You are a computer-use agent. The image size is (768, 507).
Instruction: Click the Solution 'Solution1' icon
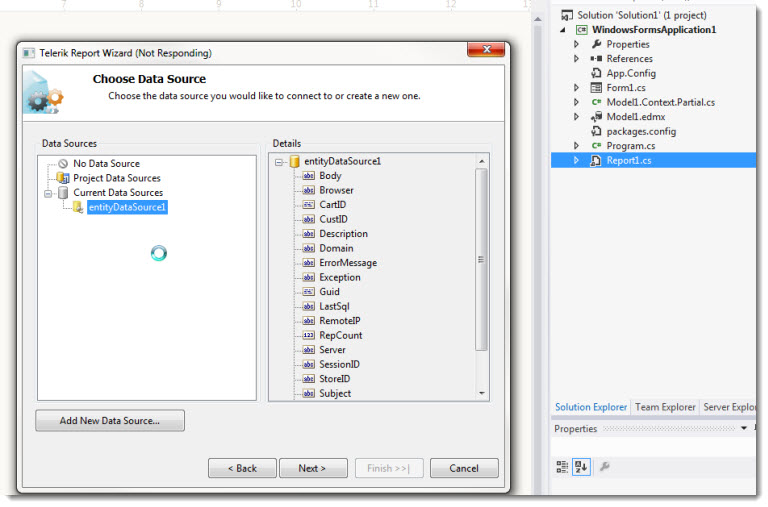[567, 15]
